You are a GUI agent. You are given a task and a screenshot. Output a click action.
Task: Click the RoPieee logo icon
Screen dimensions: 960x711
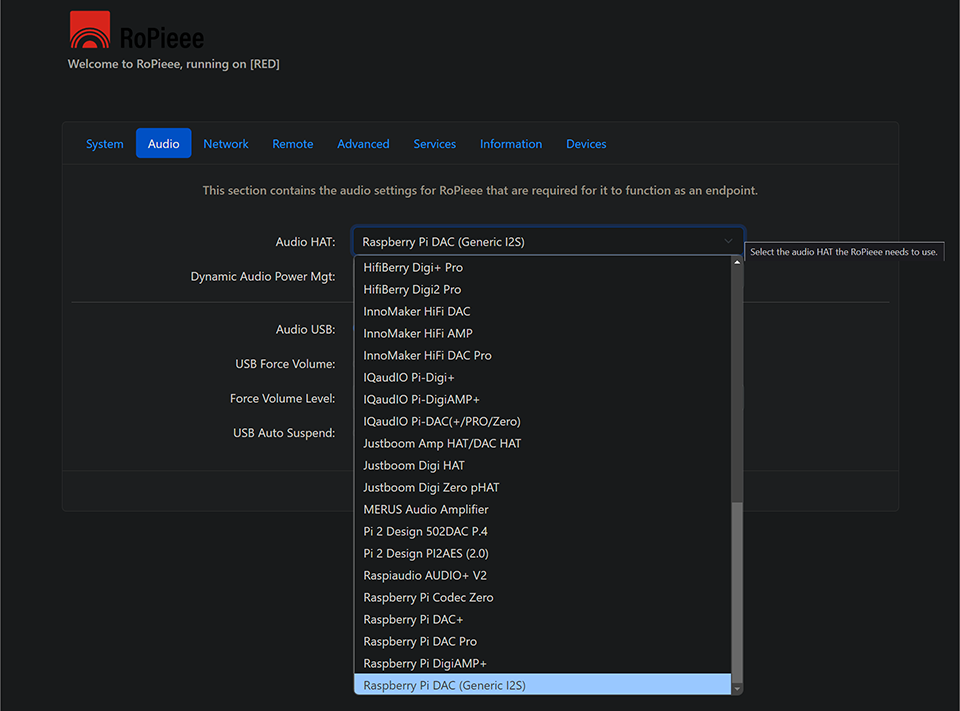pos(89,31)
